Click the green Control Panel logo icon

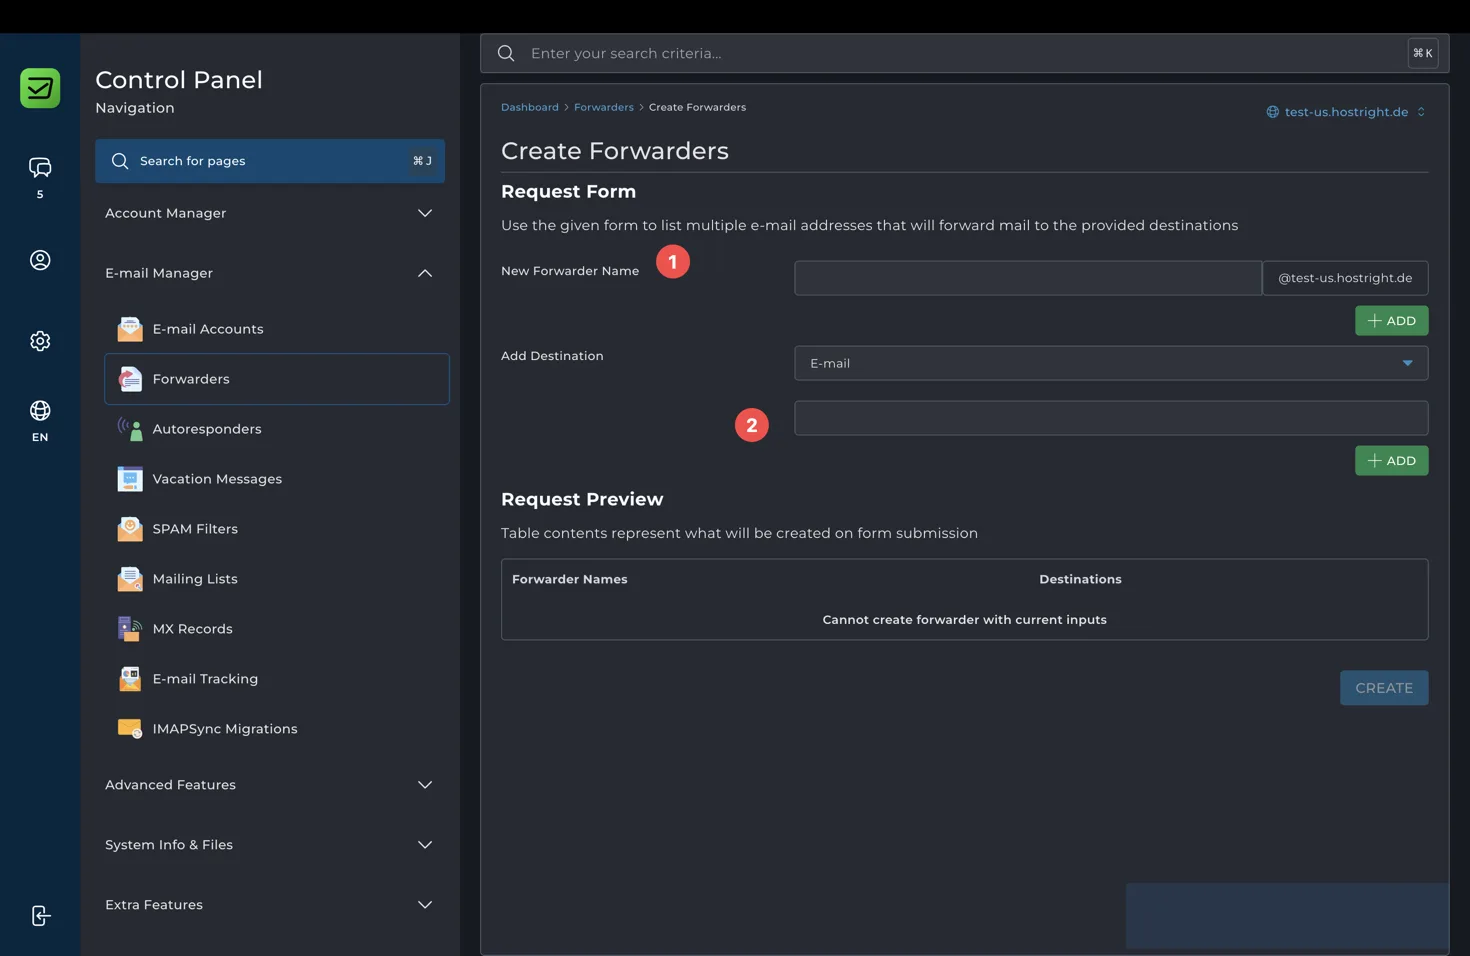click(40, 88)
